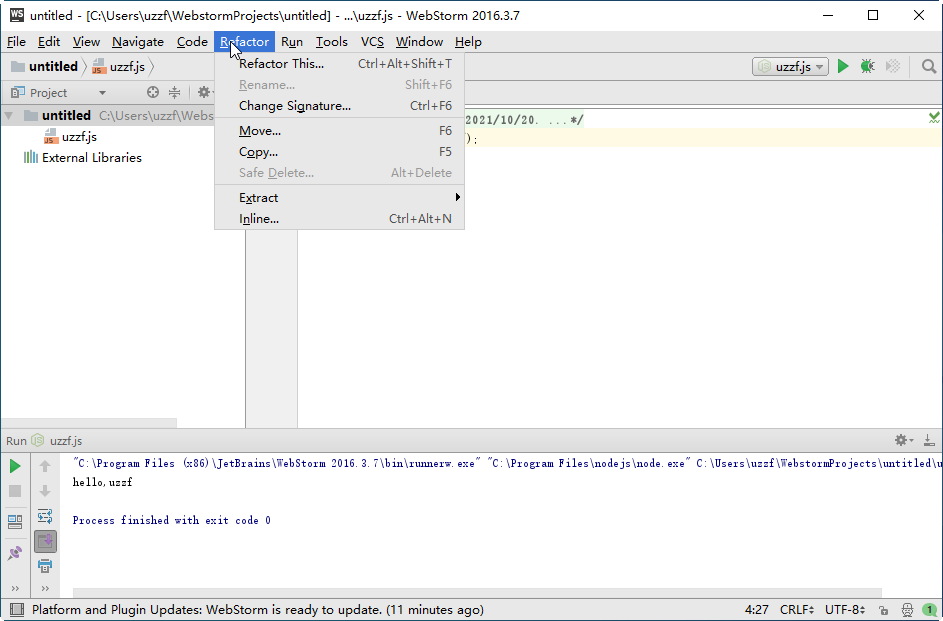The width and height of the screenshot is (943, 621).
Task: Pin the Run tab with the pin icon
Action: [15, 552]
